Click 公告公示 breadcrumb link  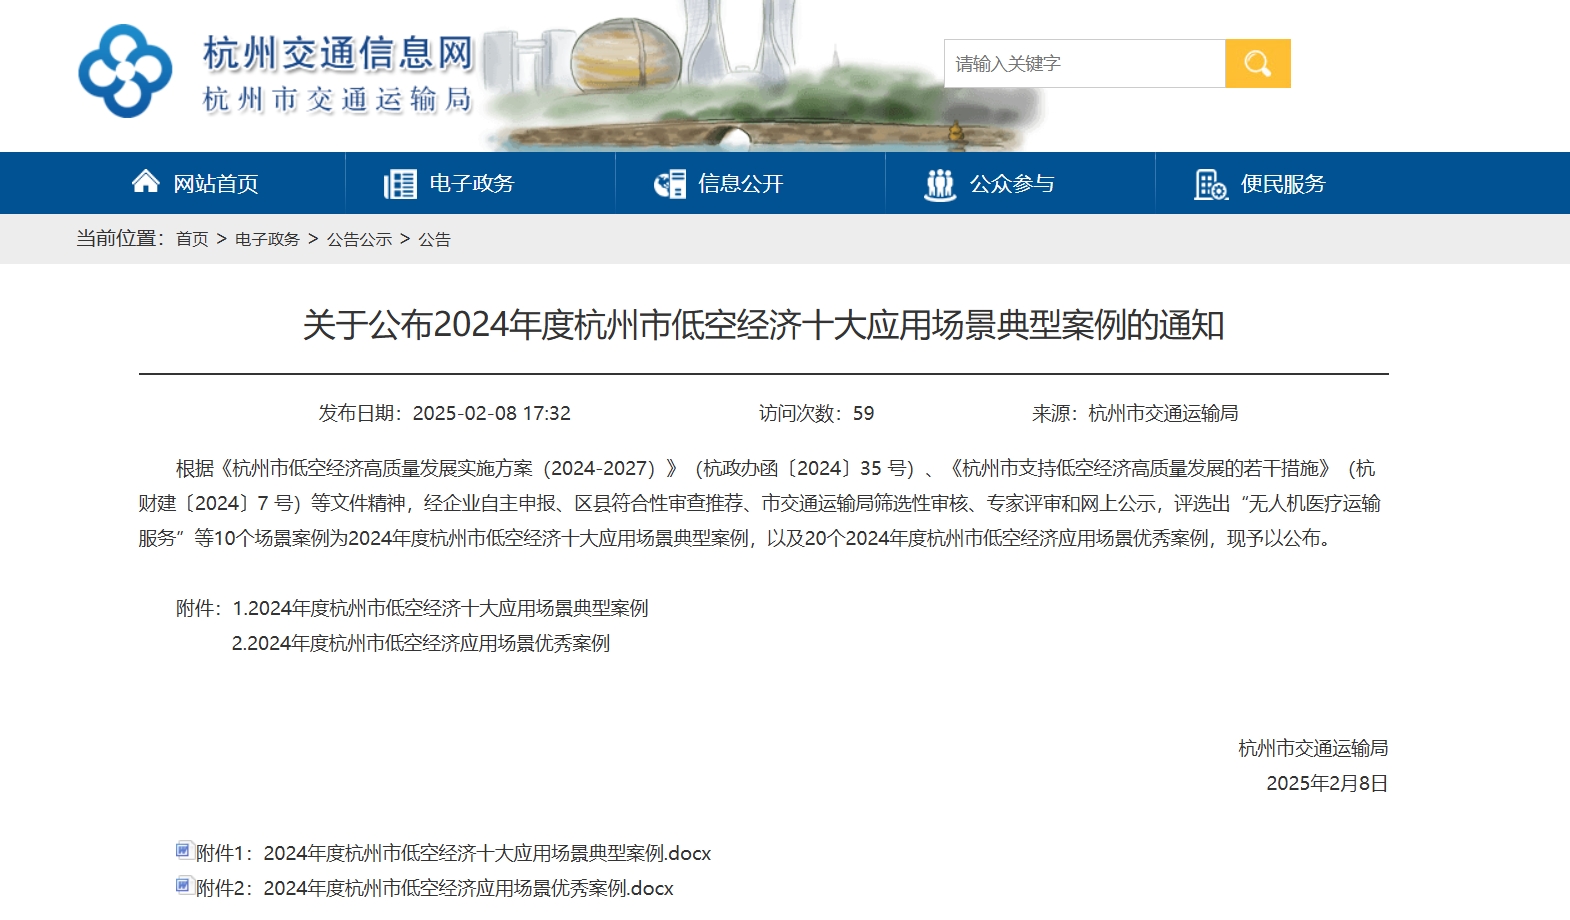(x=359, y=239)
